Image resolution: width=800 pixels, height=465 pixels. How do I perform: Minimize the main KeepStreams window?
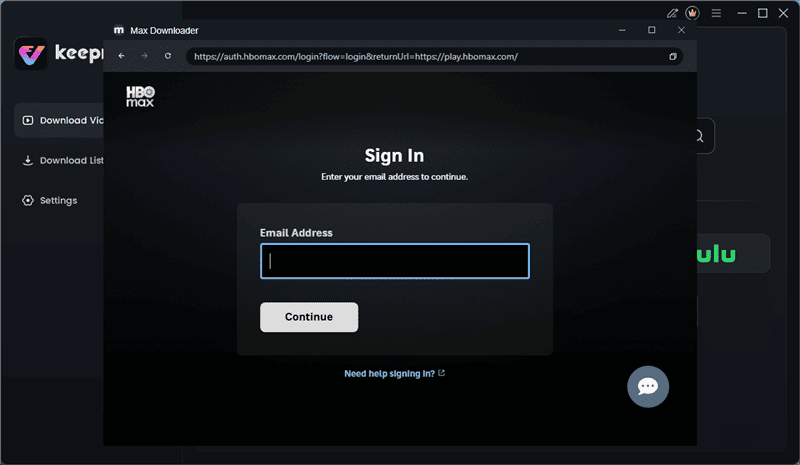point(742,13)
